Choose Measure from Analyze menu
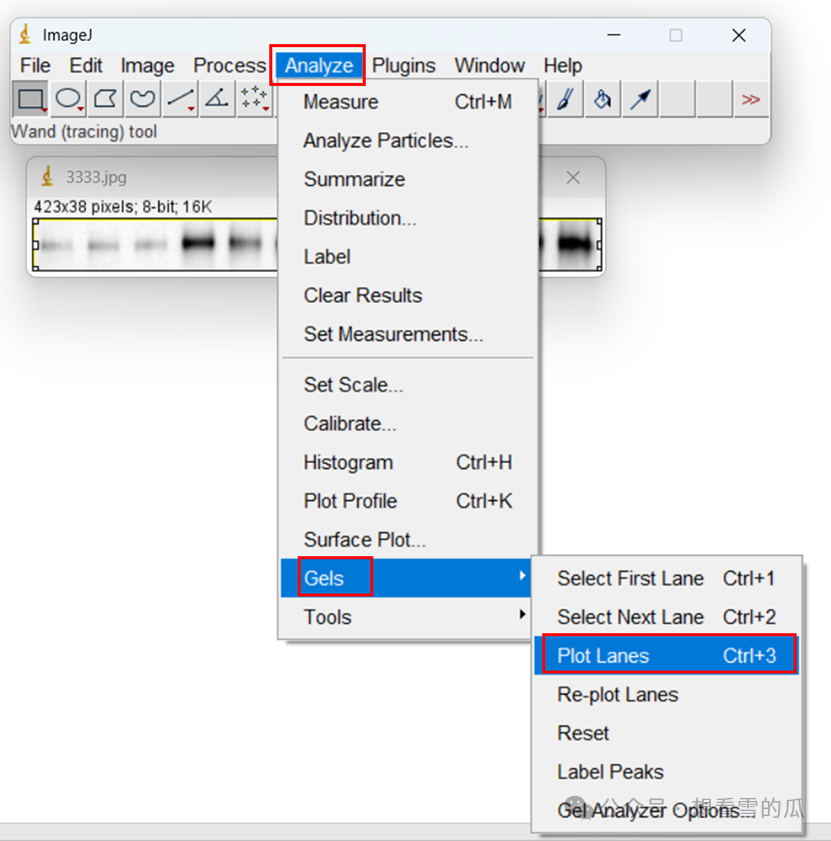 click(x=408, y=102)
